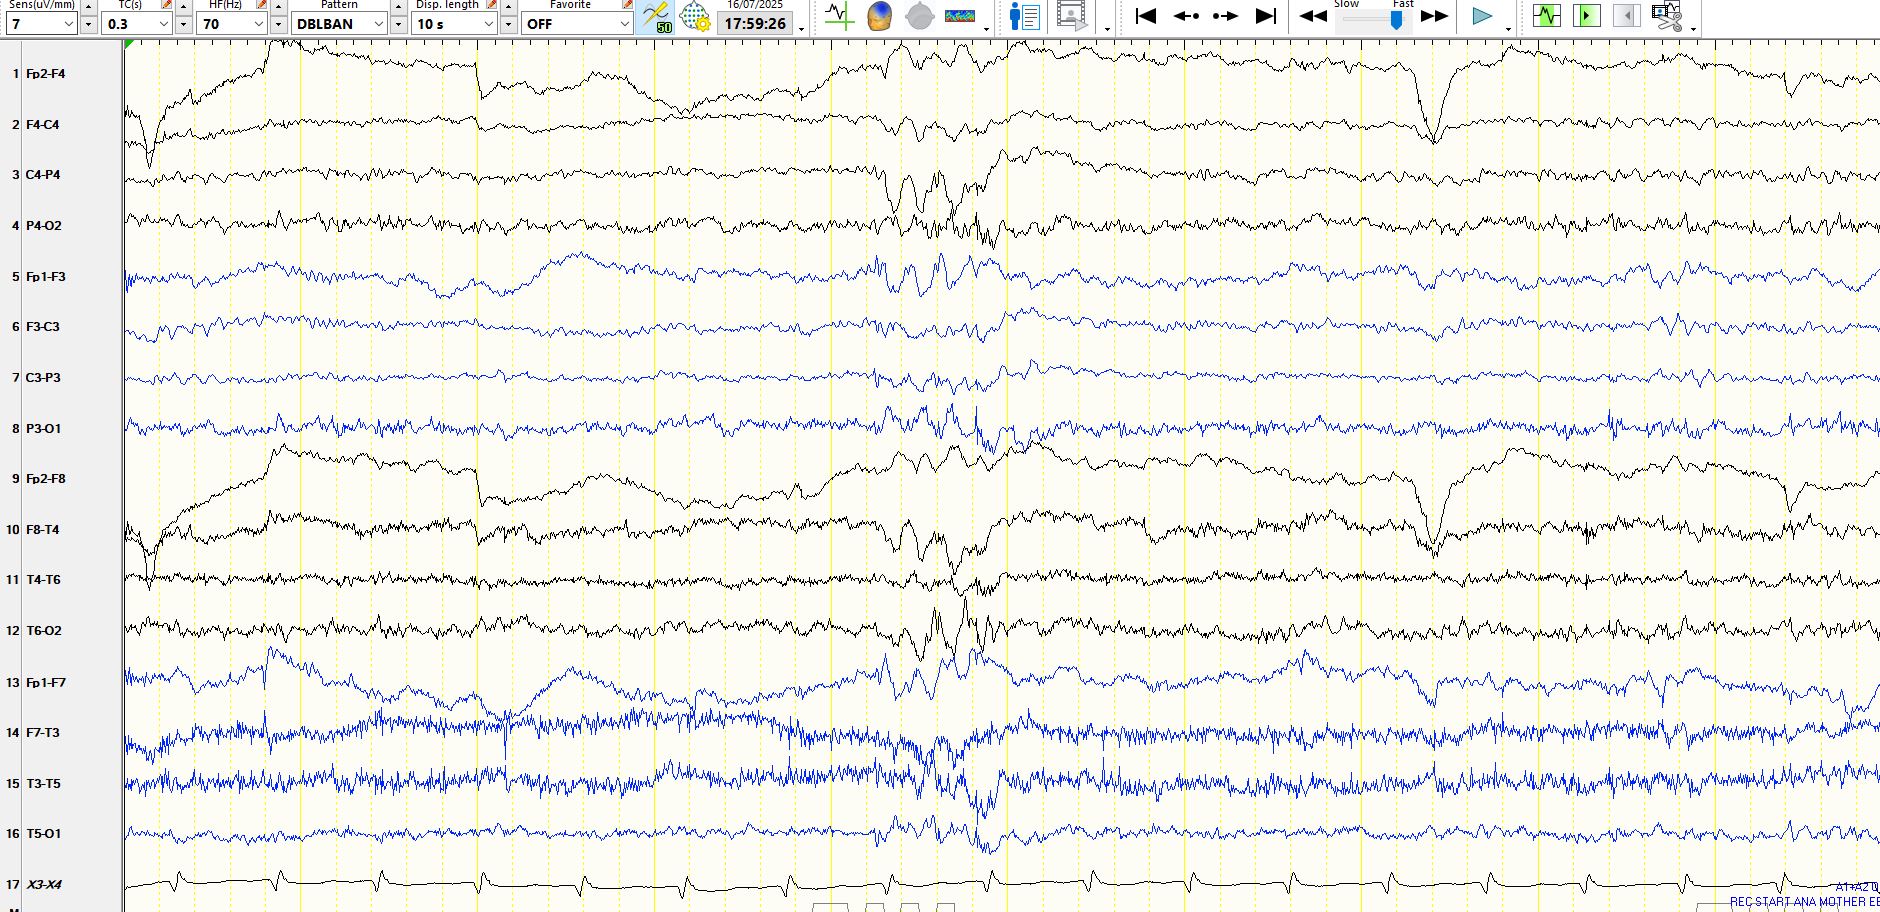The height and width of the screenshot is (912, 1880).
Task: Select channel label T6-O2
Action: coord(44,631)
